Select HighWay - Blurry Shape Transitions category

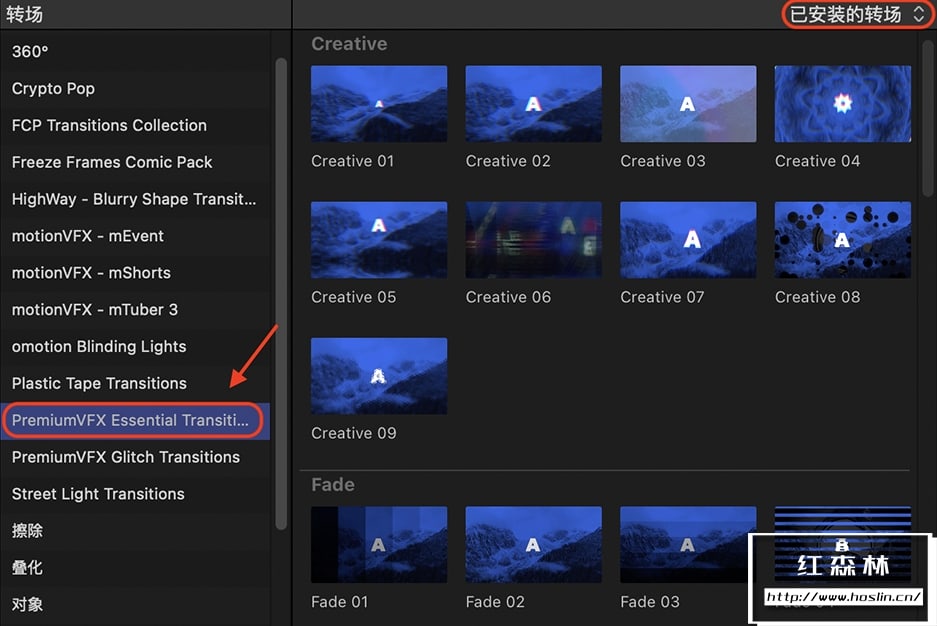click(x=135, y=199)
